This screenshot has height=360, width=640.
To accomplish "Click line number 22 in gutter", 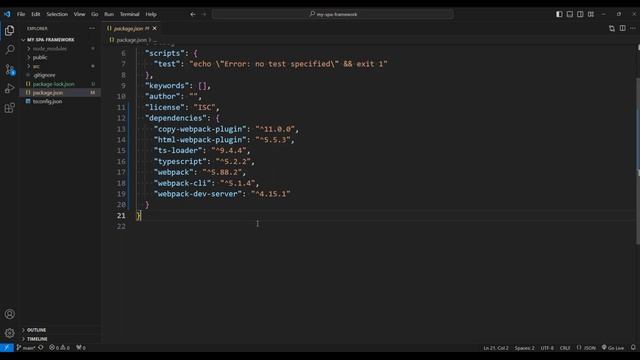I will pyautogui.click(x=121, y=227).
